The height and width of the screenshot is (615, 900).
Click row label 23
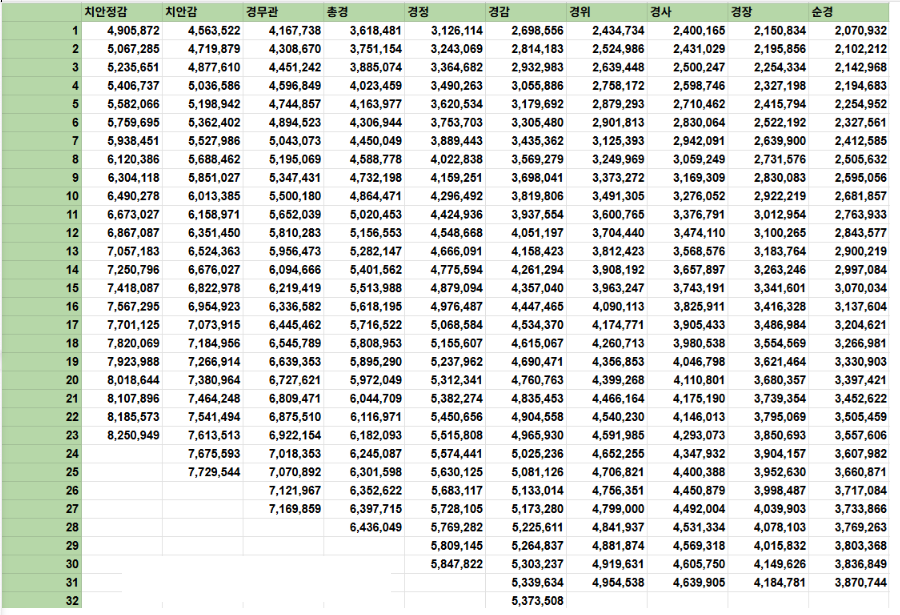click(72, 435)
